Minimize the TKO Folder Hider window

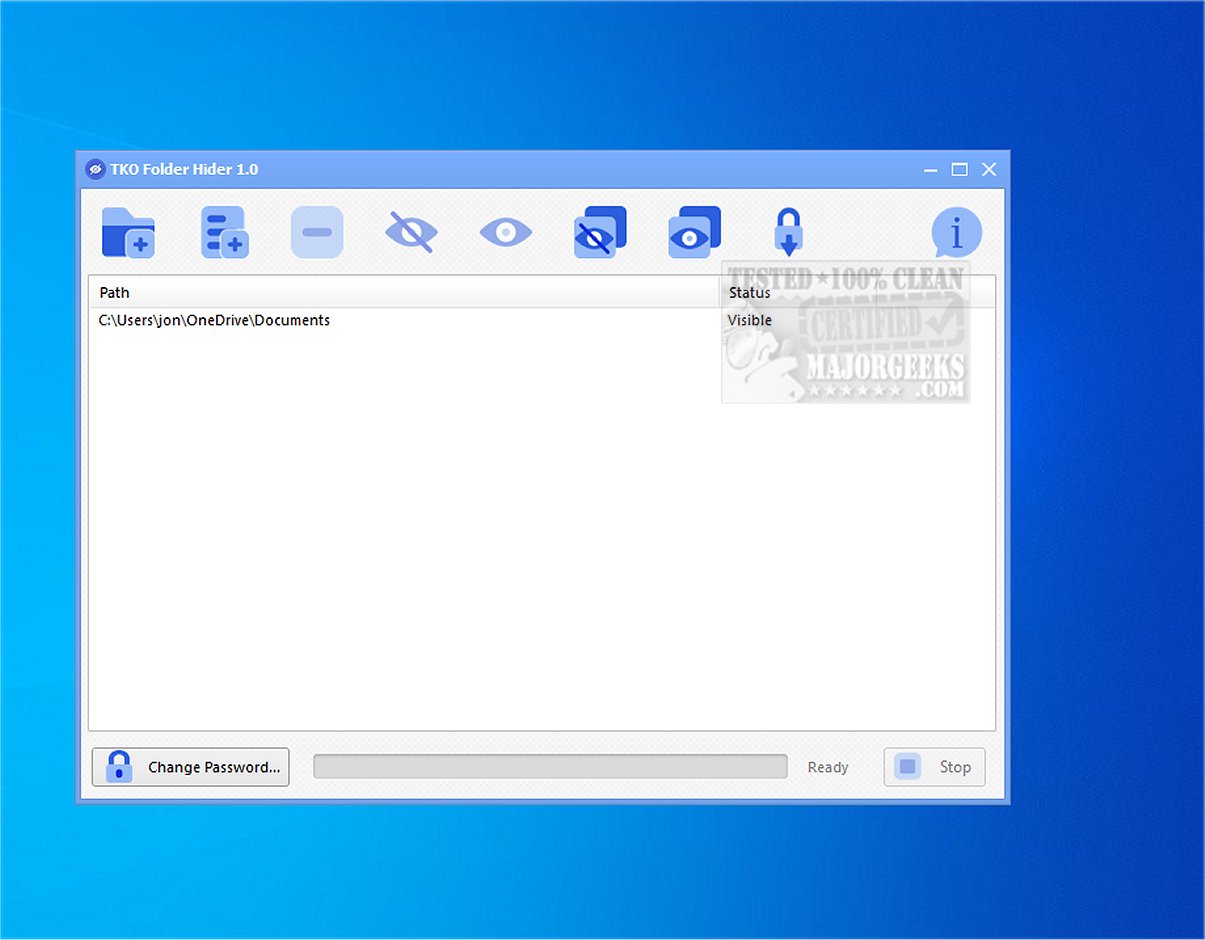click(930, 170)
